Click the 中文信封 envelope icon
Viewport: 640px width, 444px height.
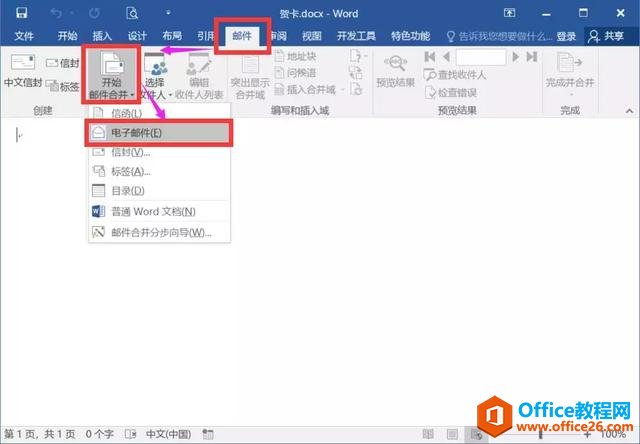[x=23, y=71]
